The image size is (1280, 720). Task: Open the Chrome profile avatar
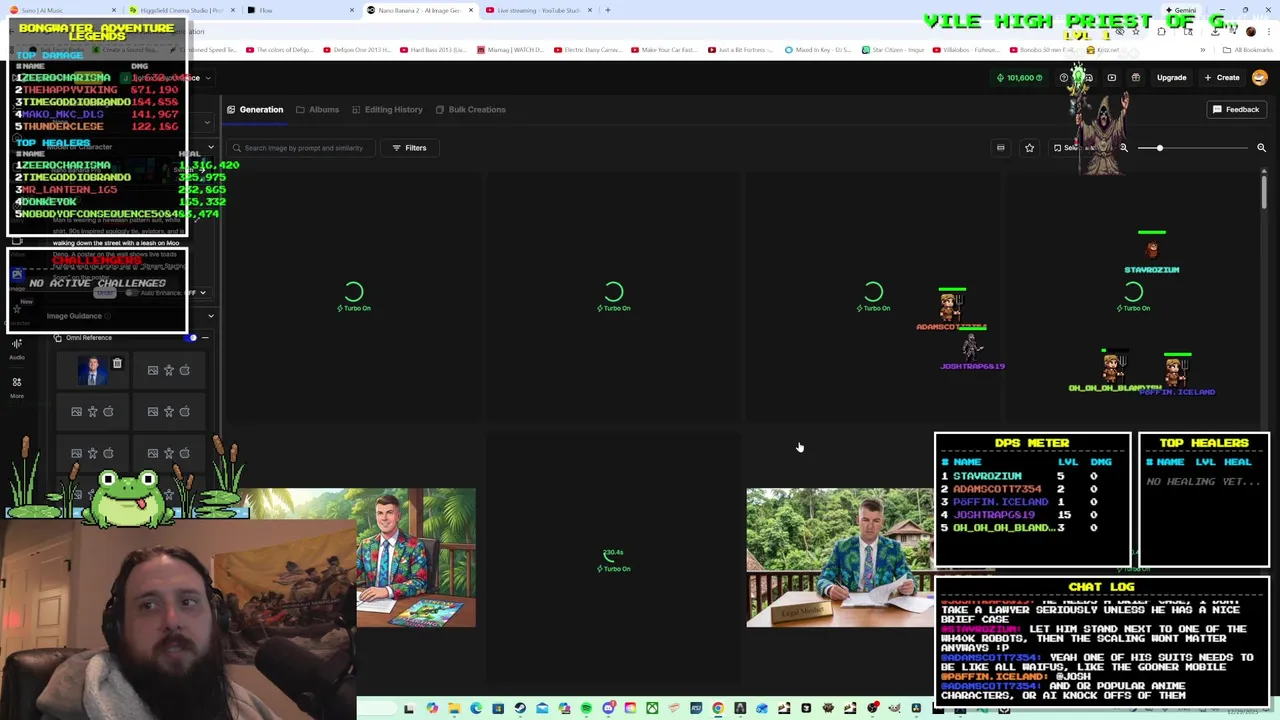point(1250,31)
